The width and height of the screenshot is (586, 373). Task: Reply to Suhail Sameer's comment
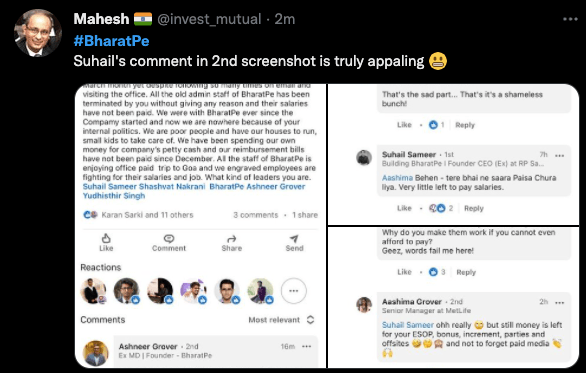click(x=474, y=209)
